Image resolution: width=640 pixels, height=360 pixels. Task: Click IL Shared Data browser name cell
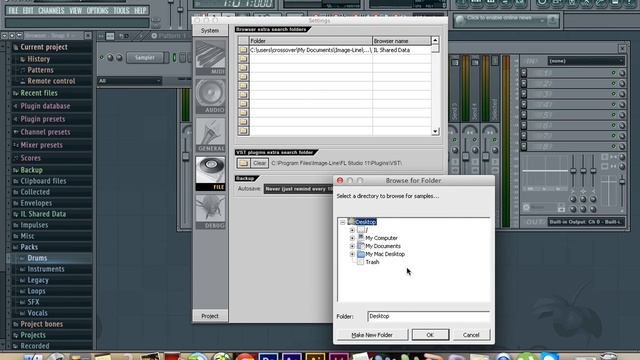click(x=402, y=50)
